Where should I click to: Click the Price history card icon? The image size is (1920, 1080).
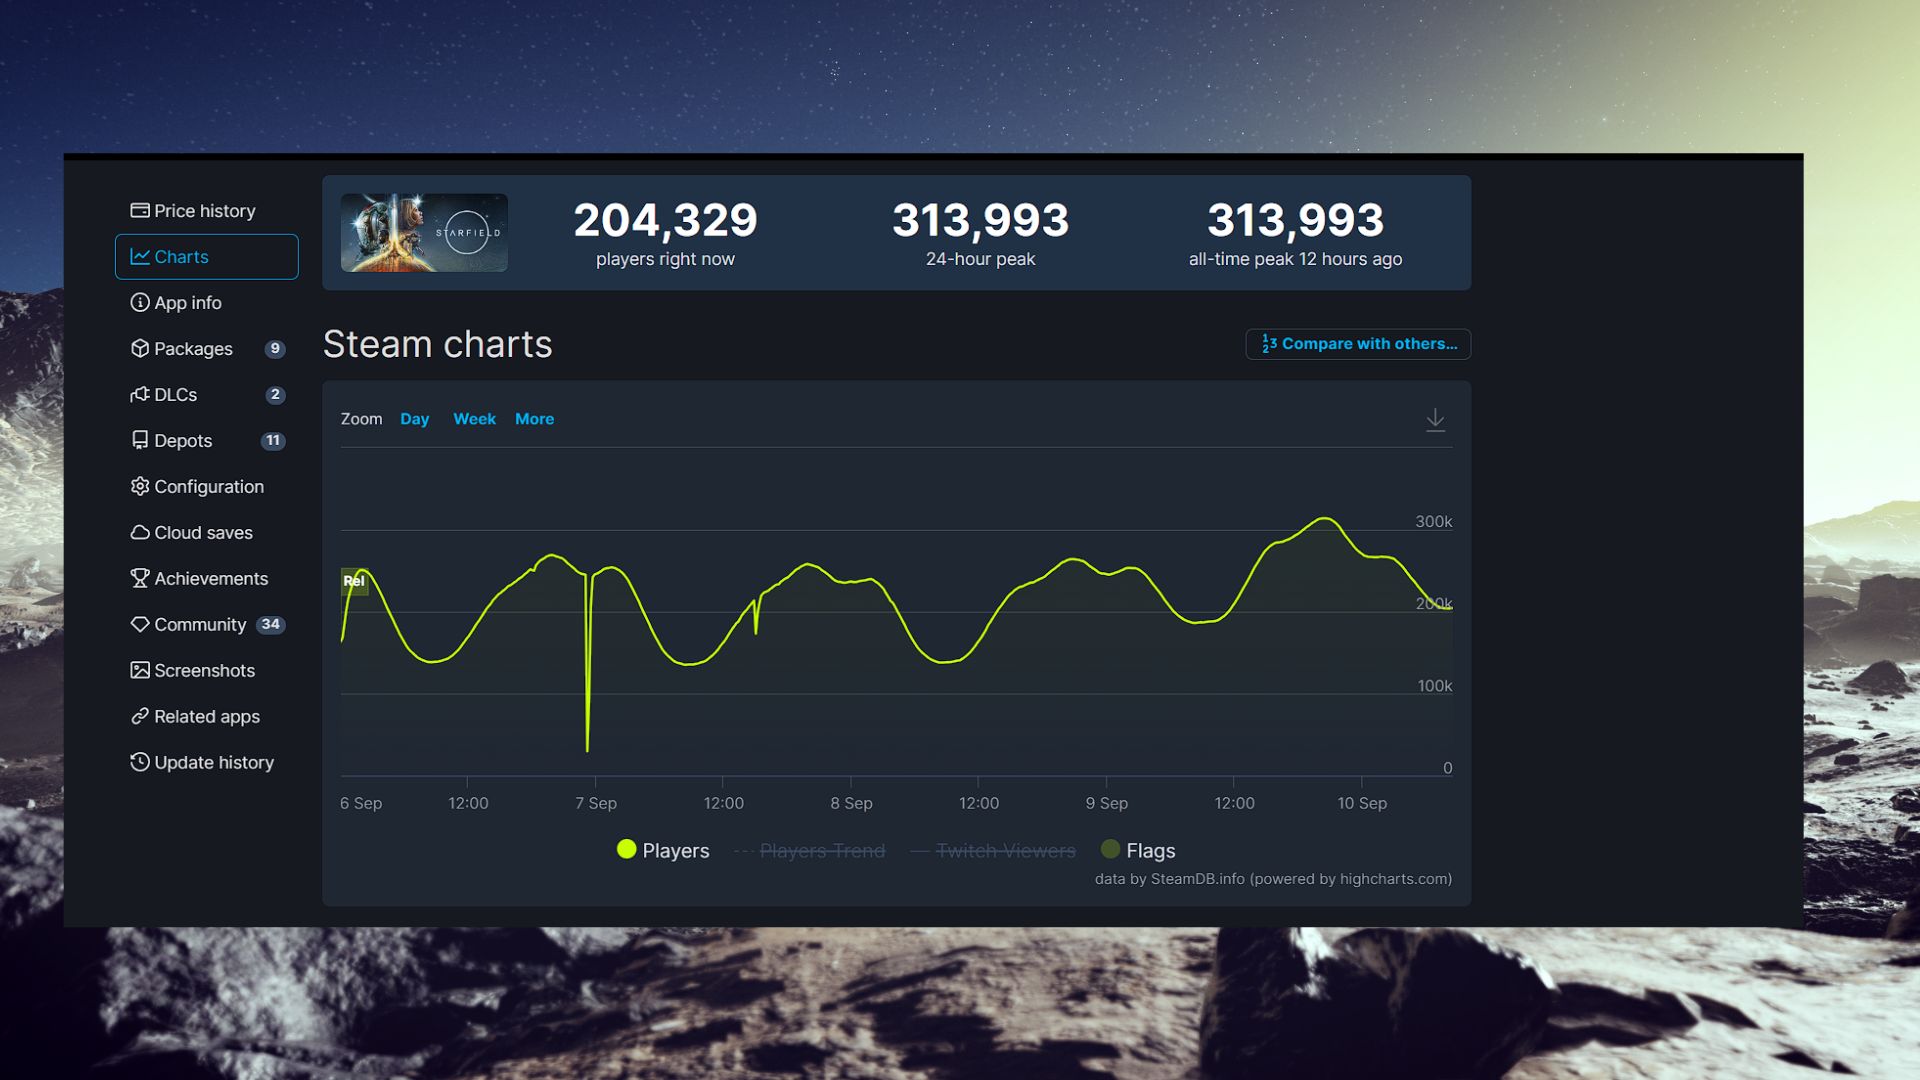tap(140, 210)
